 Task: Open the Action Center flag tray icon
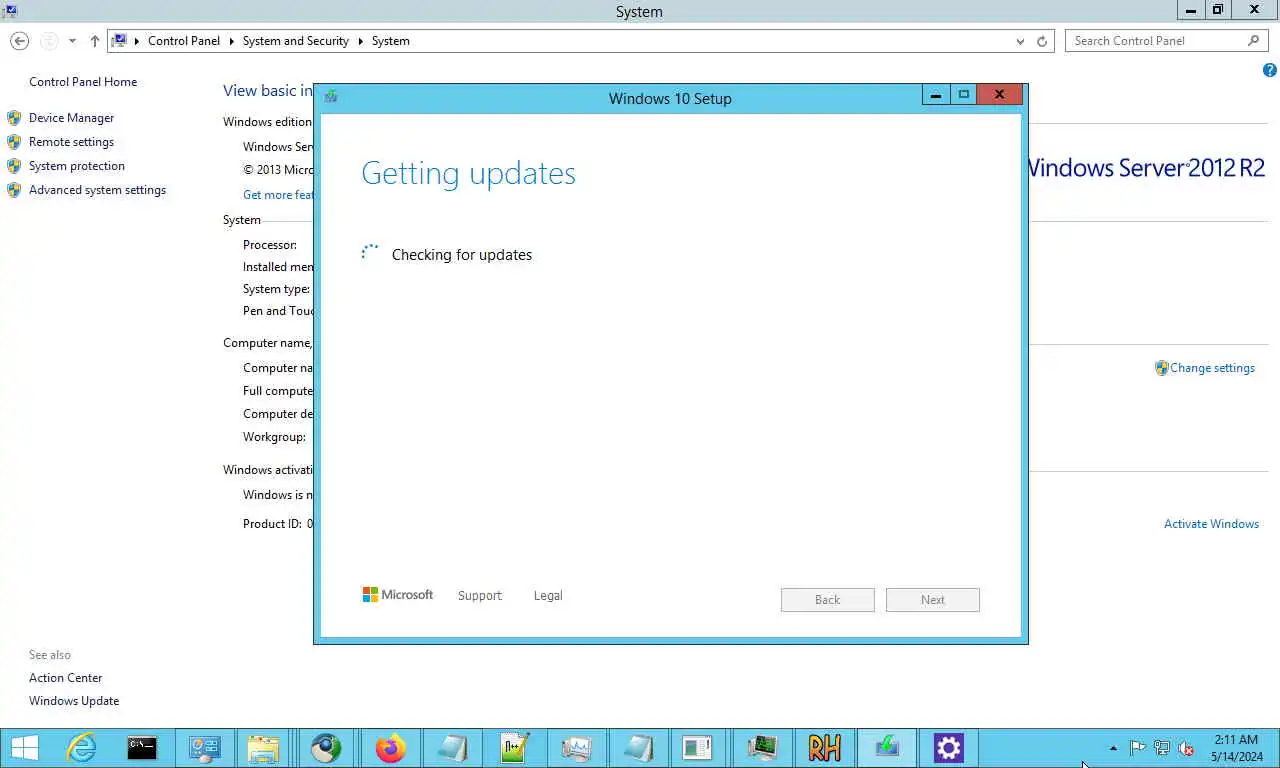click(x=1137, y=748)
